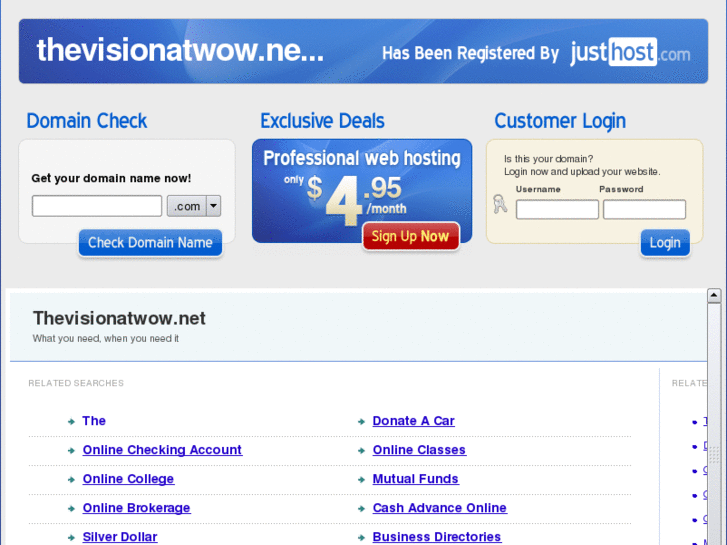Screen dimensions: 727x545
Task: Click the Sign Up Now button
Action: 411,236
